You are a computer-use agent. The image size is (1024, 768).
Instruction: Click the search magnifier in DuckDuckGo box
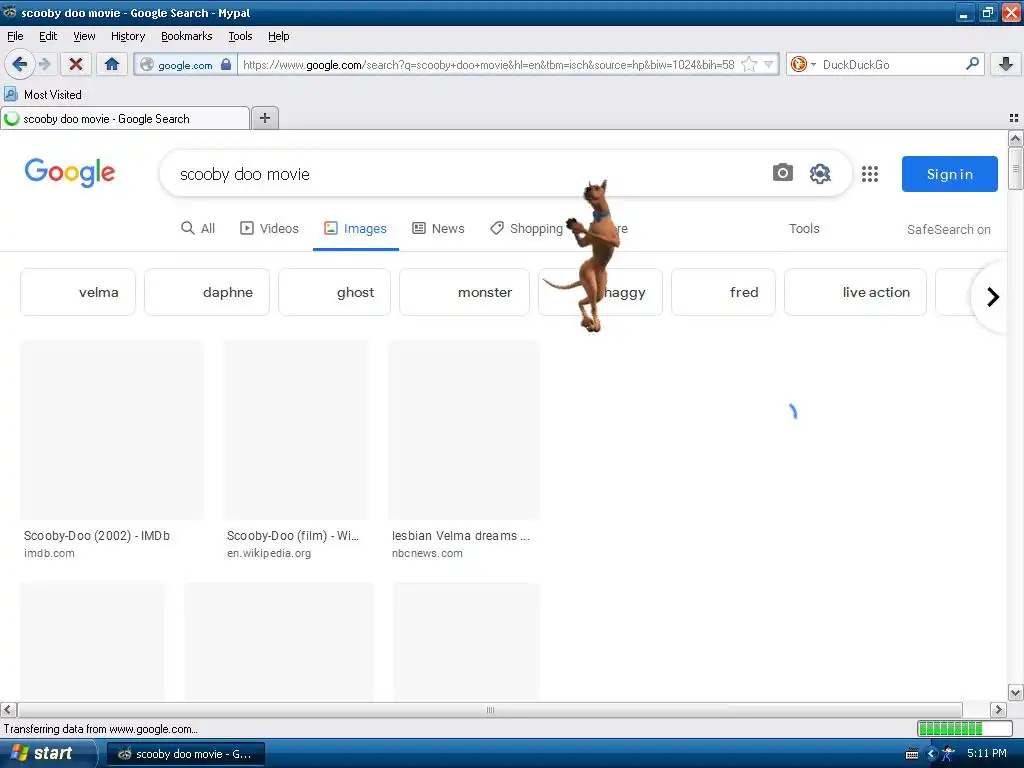[972, 64]
